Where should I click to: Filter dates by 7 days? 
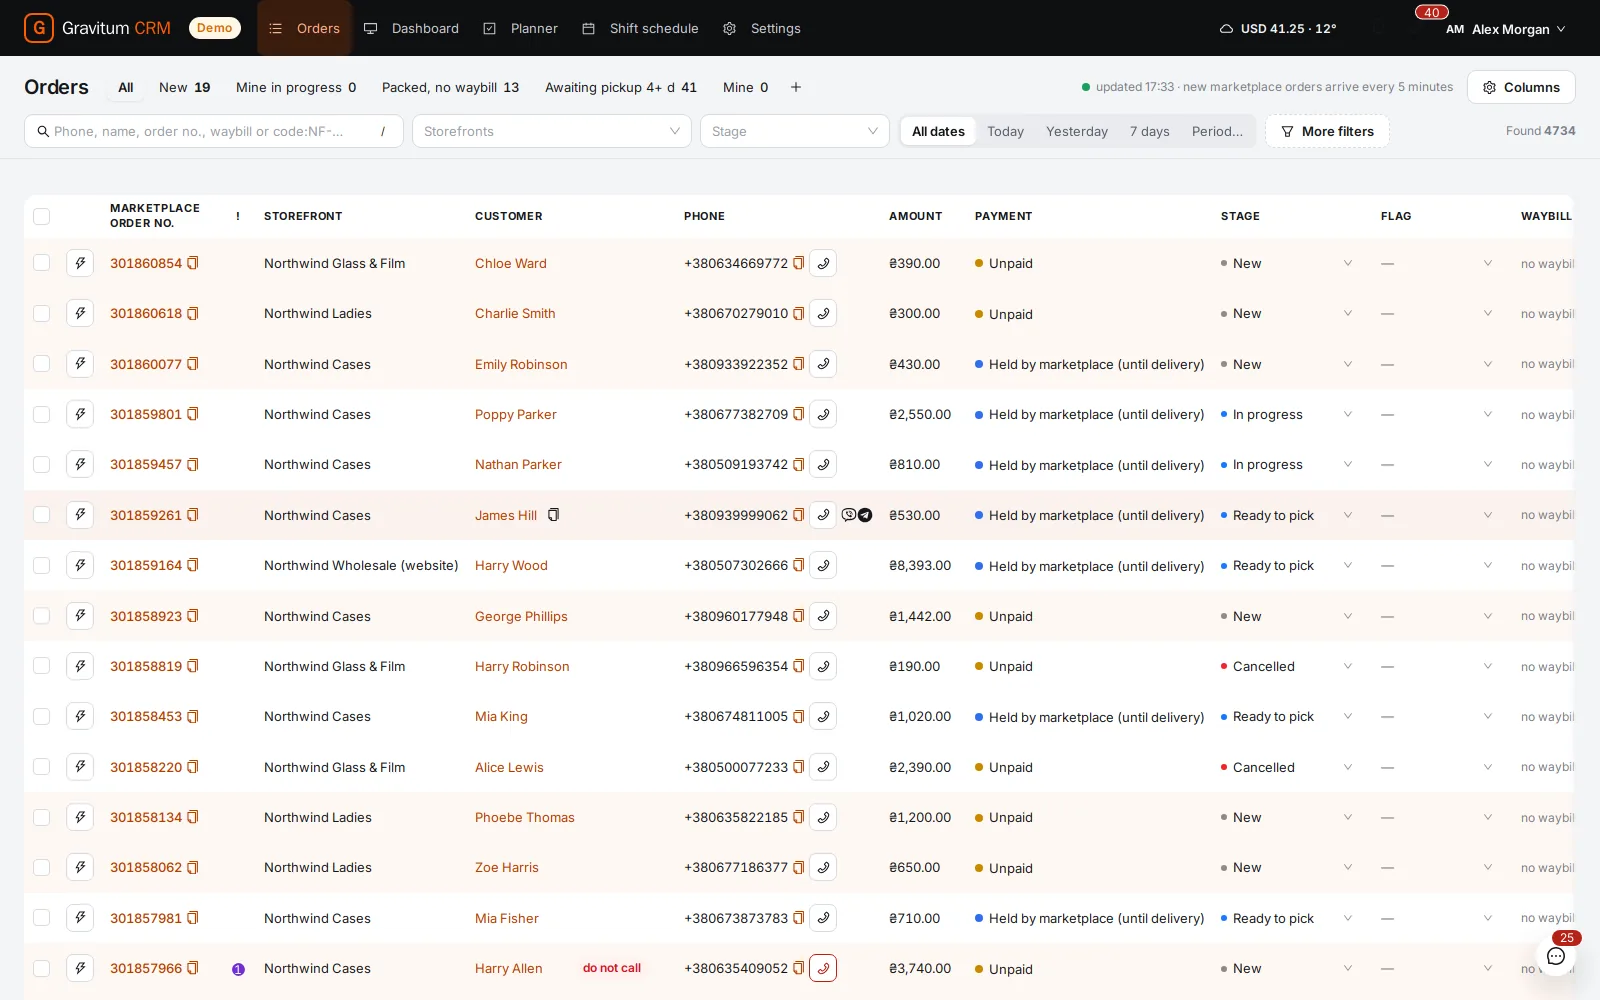1149,131
